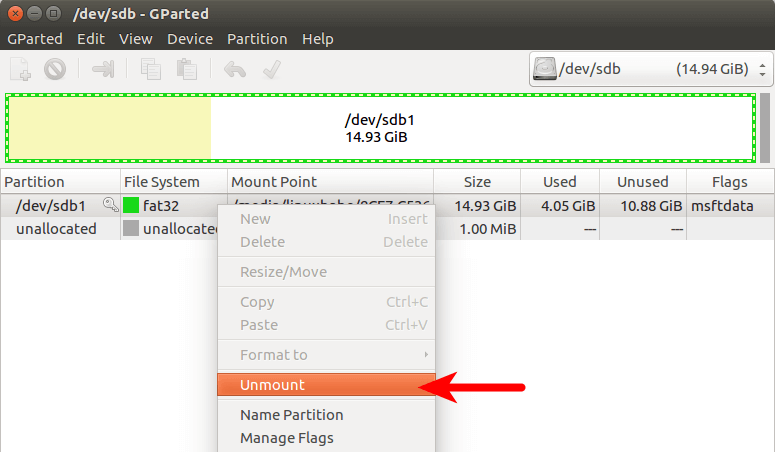Click the Unused column header
This screenshot has width=775, height=452.
642,182
